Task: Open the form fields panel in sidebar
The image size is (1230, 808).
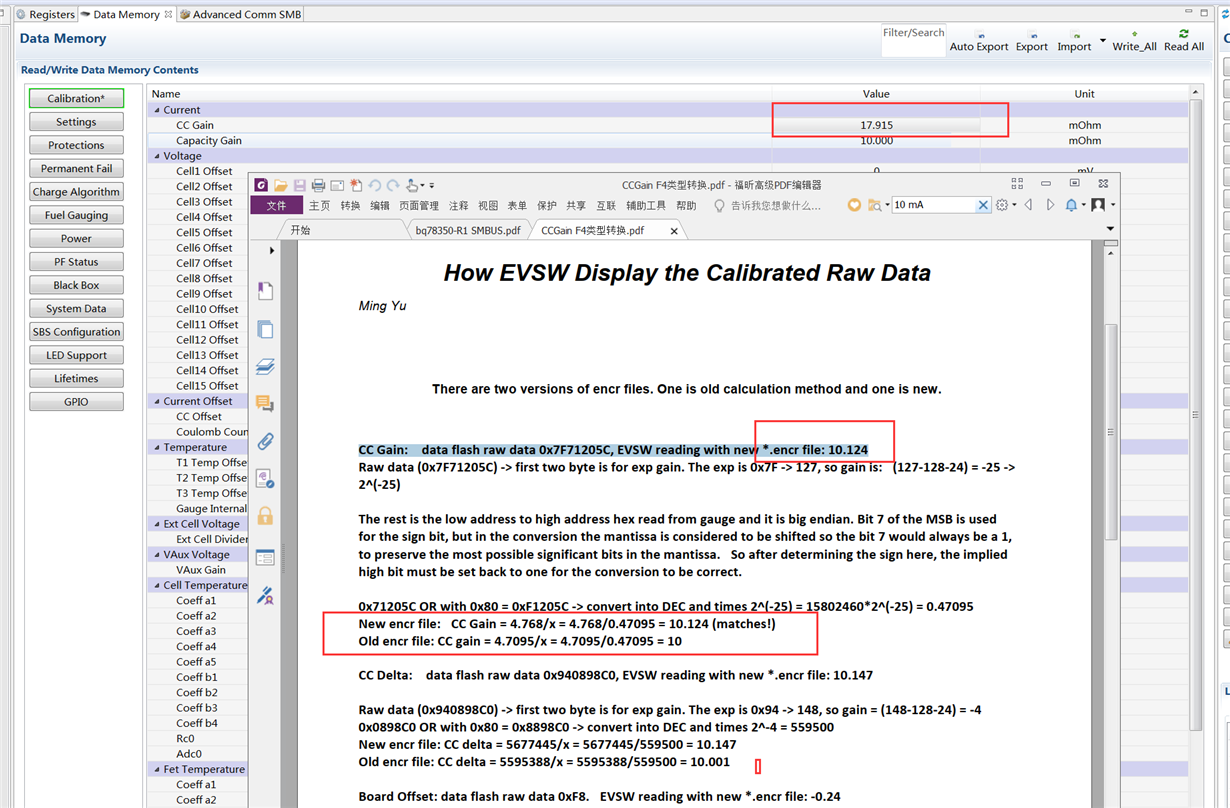Action: (265, 558)
